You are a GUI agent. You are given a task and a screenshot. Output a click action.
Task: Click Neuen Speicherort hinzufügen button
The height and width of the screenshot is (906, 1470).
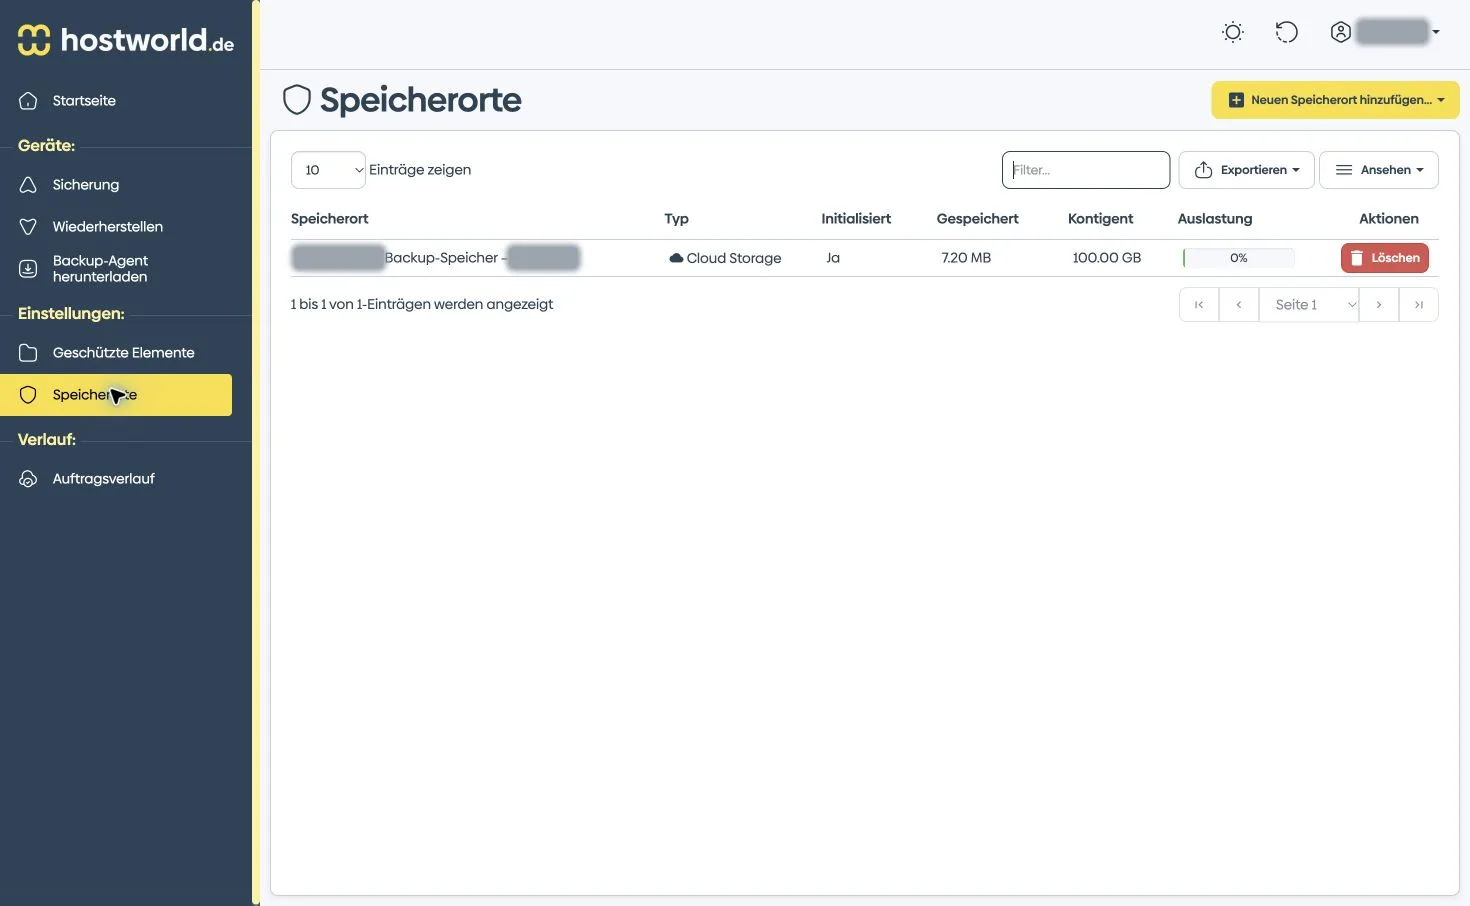[x=1335, y=100]
